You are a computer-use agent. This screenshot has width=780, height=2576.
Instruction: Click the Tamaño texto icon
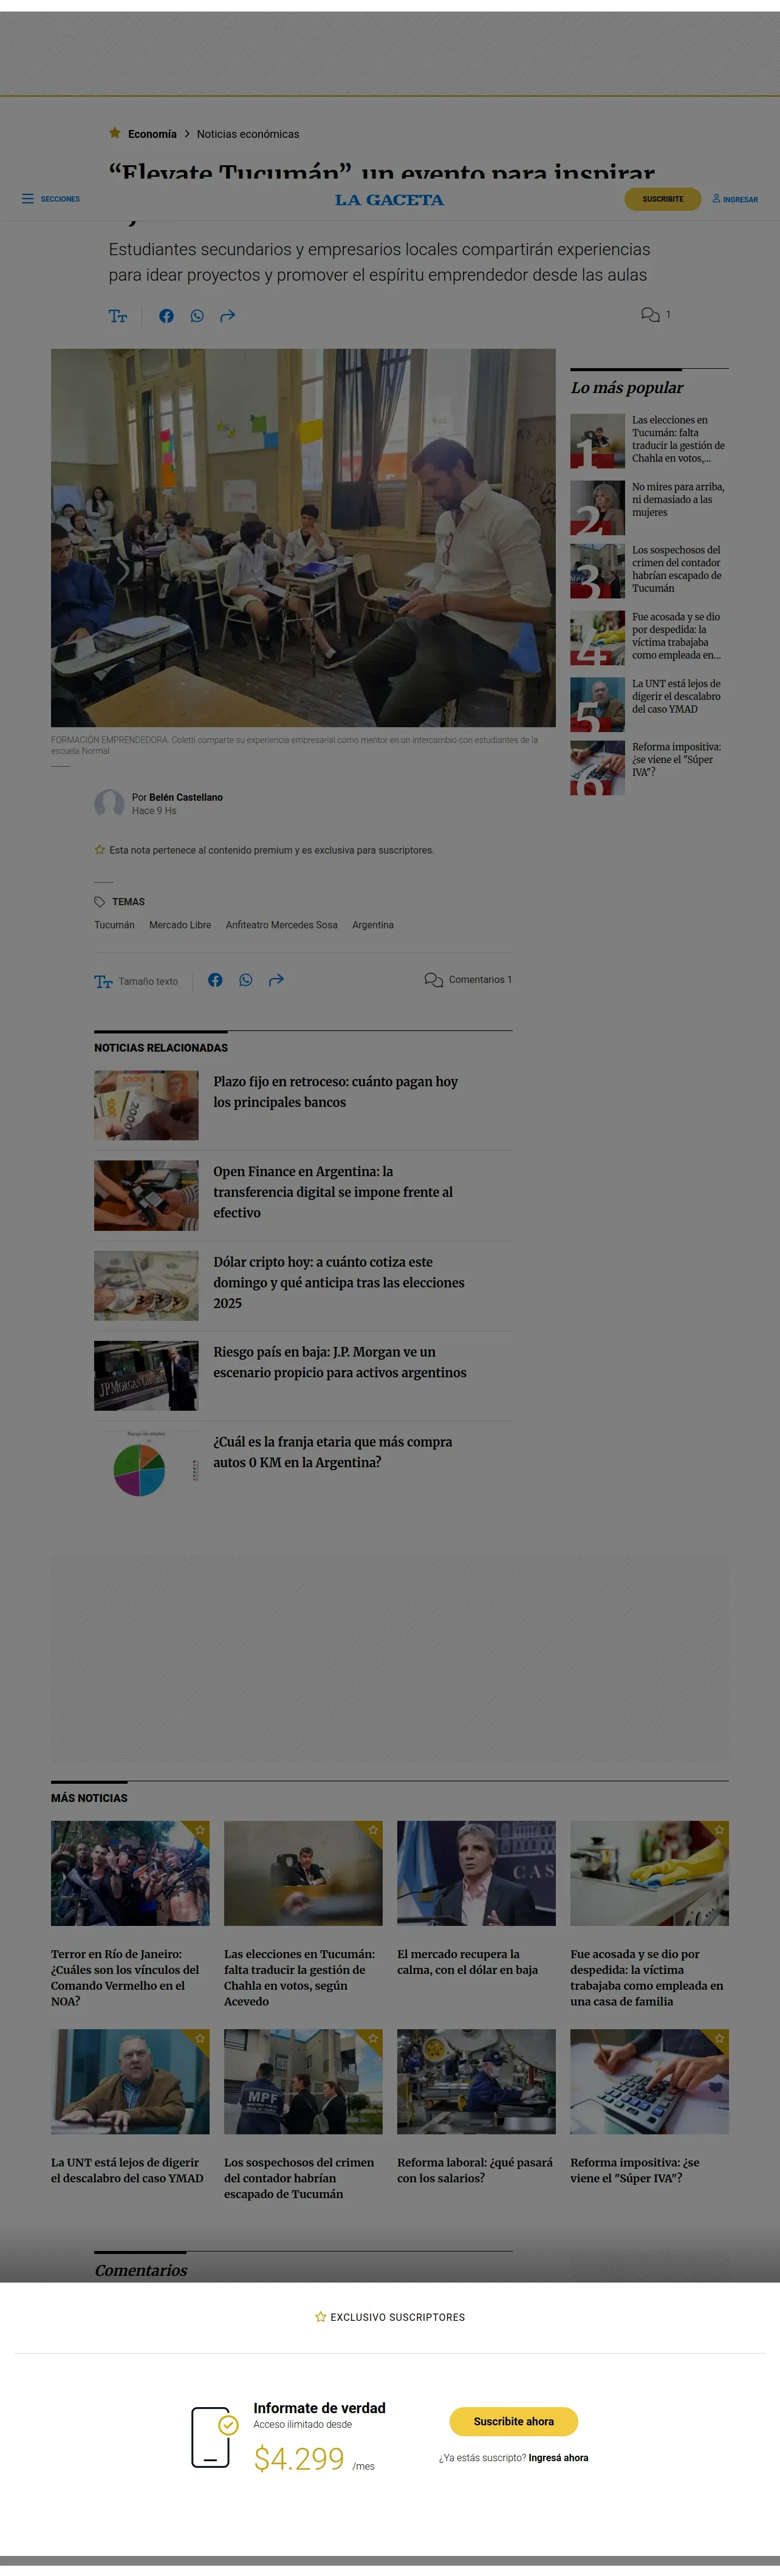pos(103,981)
